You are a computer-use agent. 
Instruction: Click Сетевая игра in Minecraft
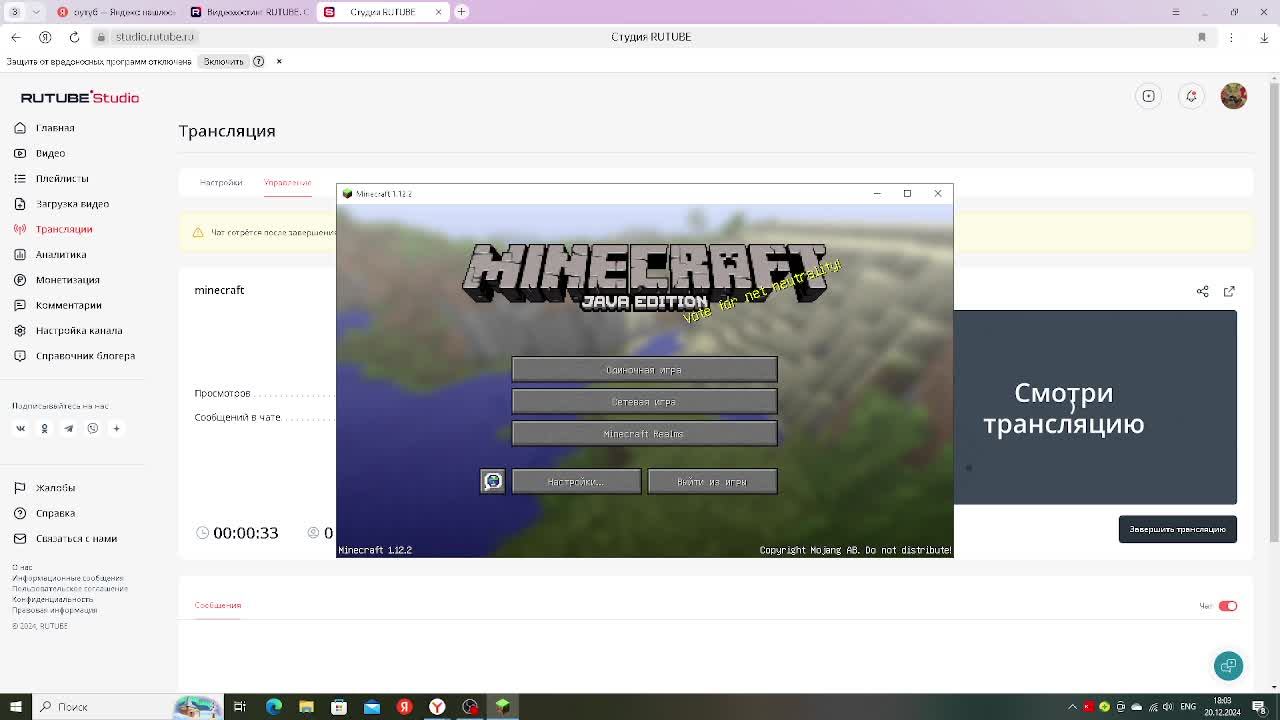click(644, 402)
